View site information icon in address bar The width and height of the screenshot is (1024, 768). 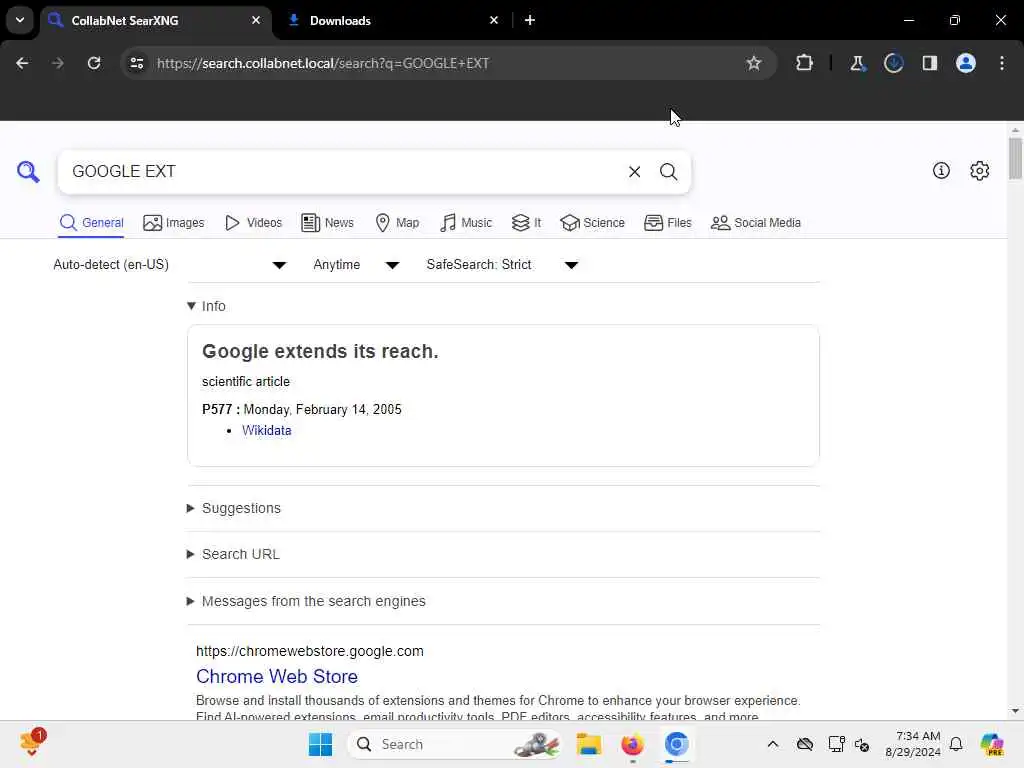click(x=136, y=63)
